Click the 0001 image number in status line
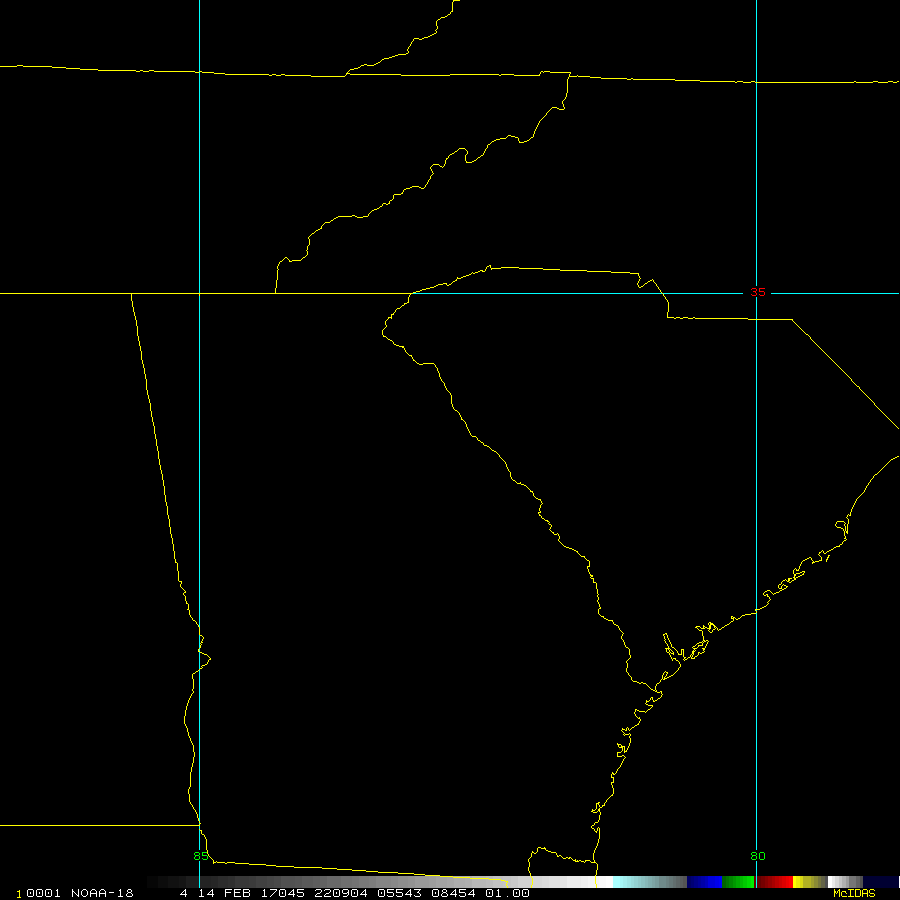Screen dimensions: 900x900 (x=44, y=893)
